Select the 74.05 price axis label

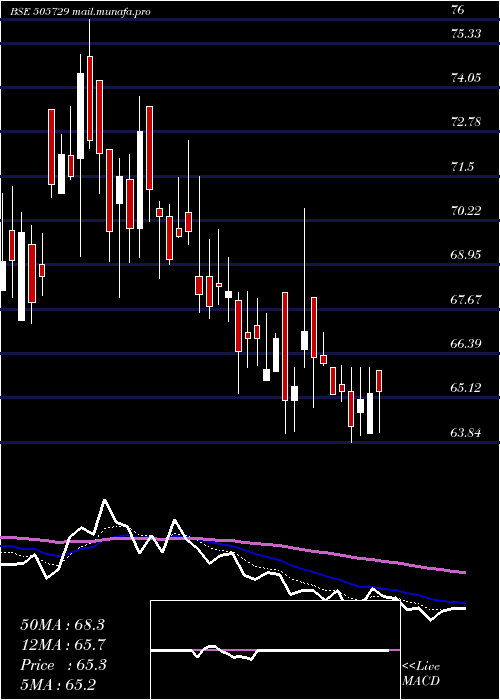(466, 78)
